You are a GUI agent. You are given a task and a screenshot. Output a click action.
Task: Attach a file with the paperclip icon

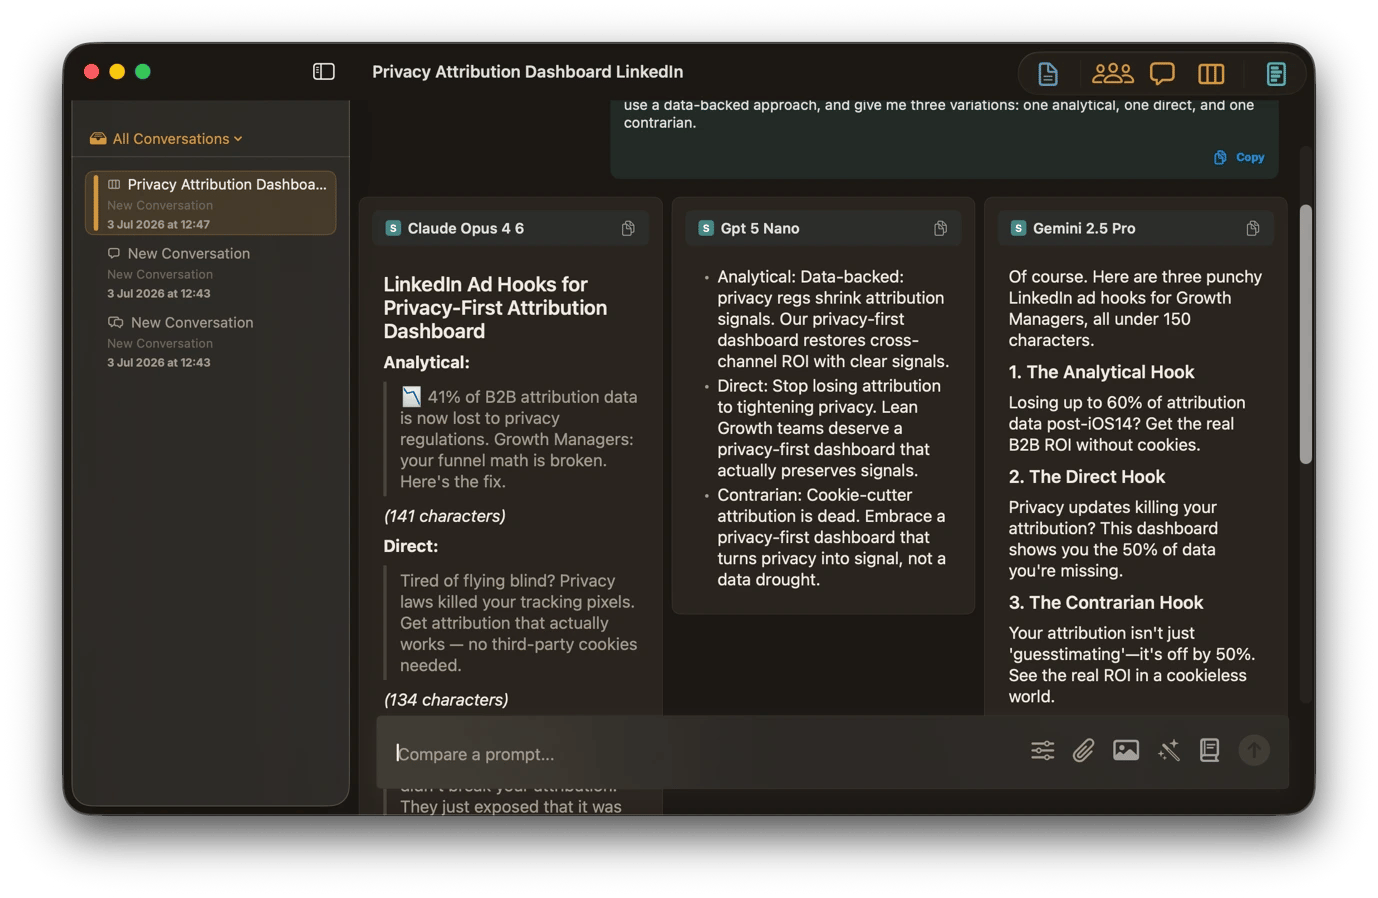1083,750
